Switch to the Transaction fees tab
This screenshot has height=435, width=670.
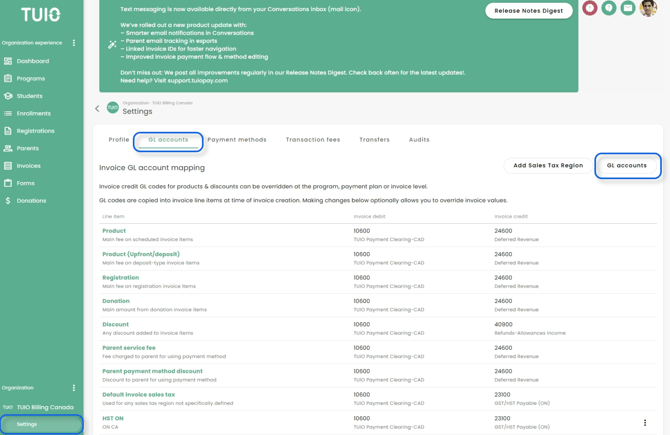tap(313, 140)
